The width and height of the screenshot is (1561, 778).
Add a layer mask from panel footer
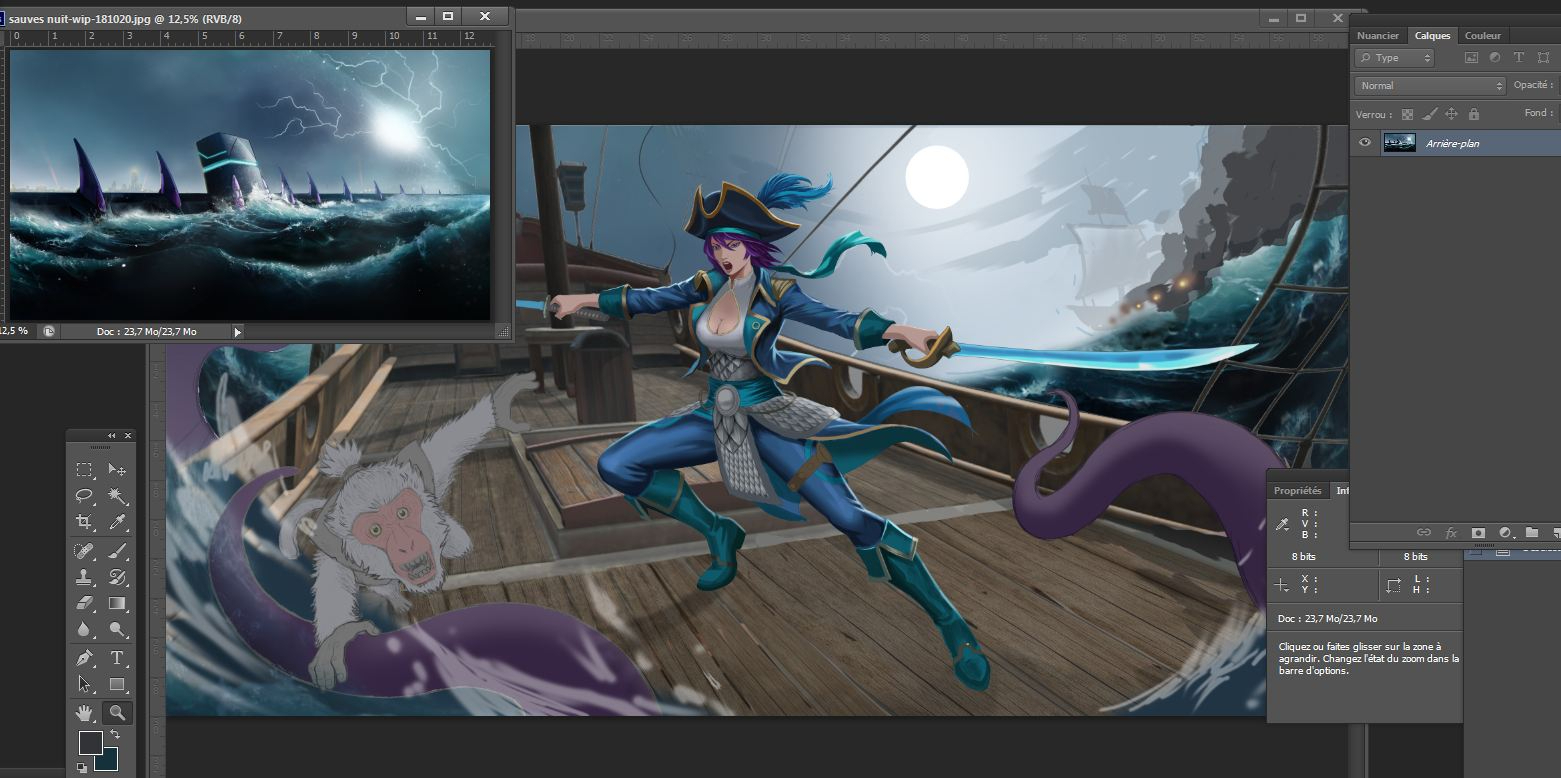1478,533
